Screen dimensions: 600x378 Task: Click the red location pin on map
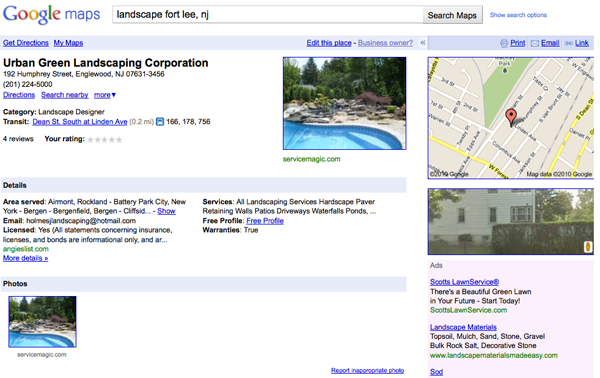pos(511,117)
